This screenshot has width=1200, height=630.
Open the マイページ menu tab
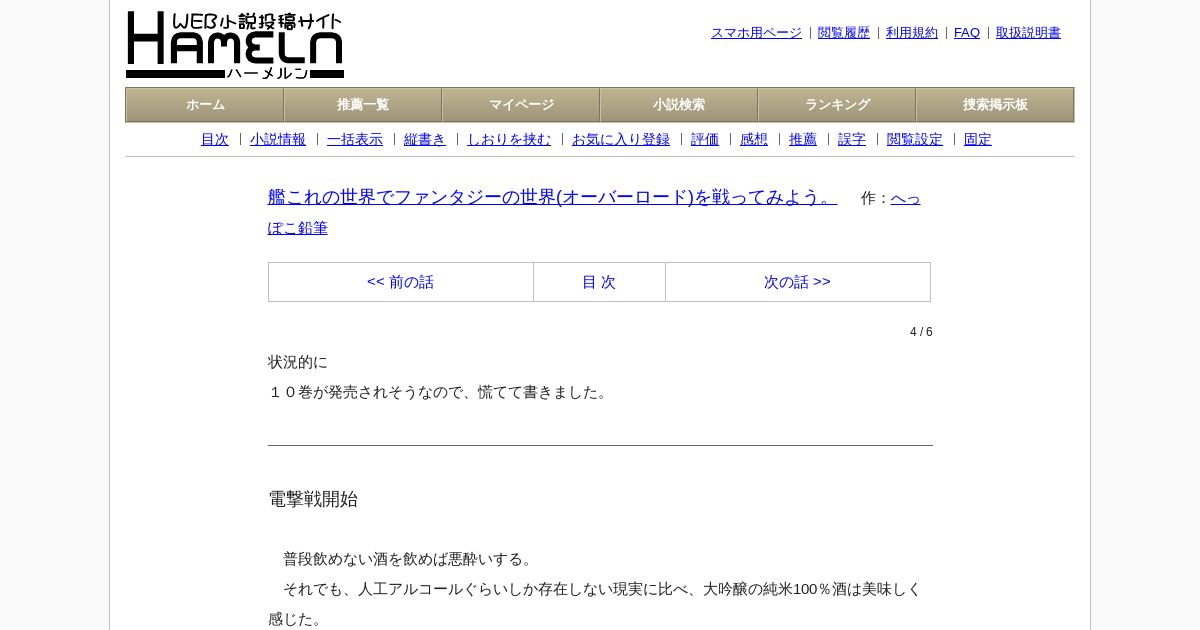point(521,105)
